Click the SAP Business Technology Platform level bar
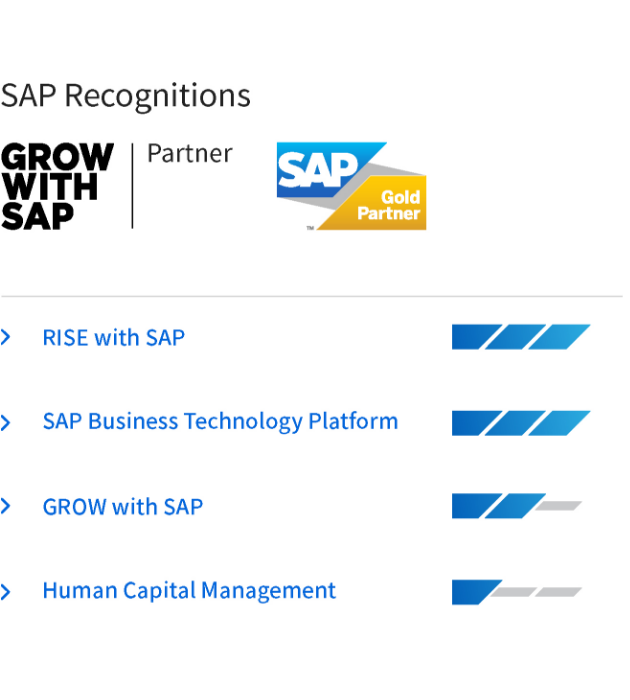The width and height of the screenshot is (630, 700). click(520, 423)
